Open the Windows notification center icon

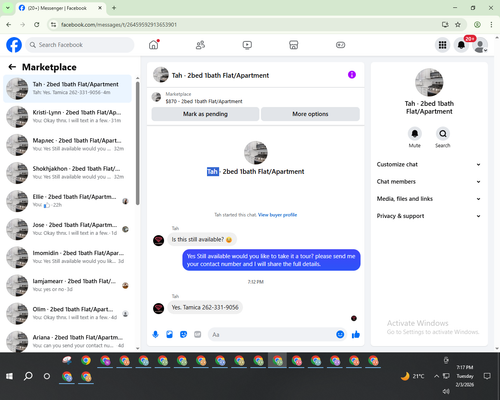(x=487, y=376)
